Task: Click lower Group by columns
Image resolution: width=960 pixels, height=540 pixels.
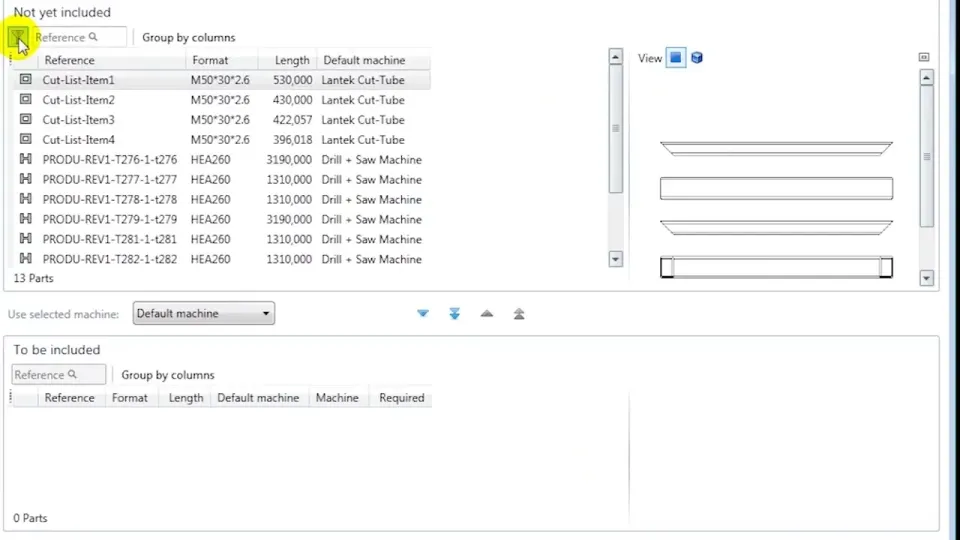Action: point(168,375)
